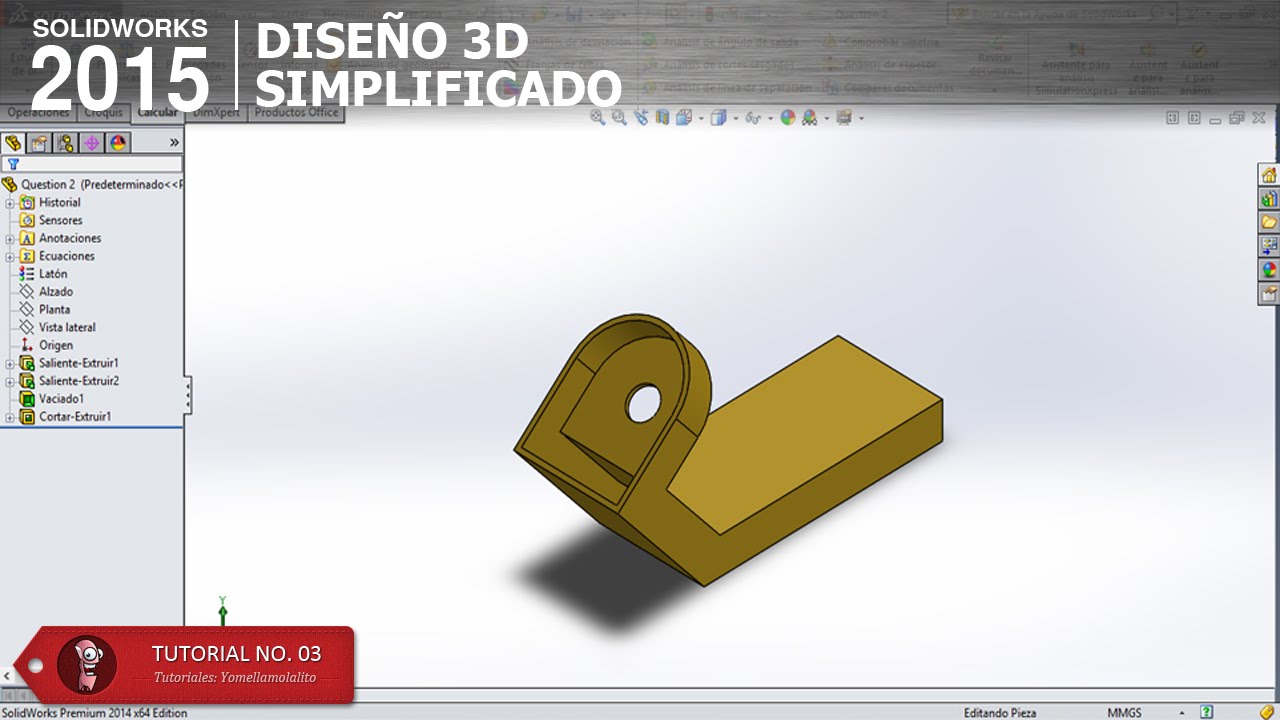The height and width of the screenshot is (720, 1280).
Task: Open the Design Library task pane icon
Action: [1269, 199]
